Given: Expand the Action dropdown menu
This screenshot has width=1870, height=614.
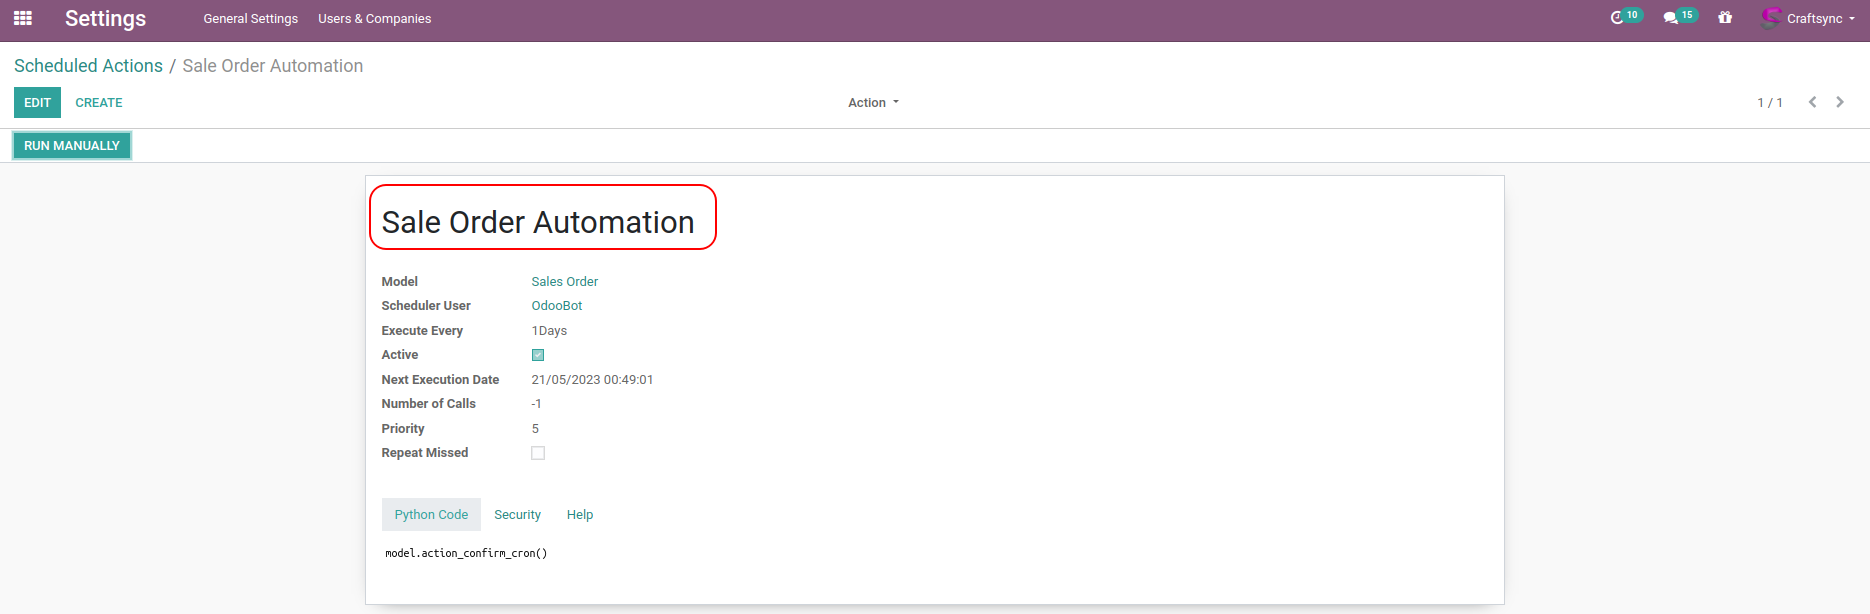Looking at the screenshot, I should (873, 103).
